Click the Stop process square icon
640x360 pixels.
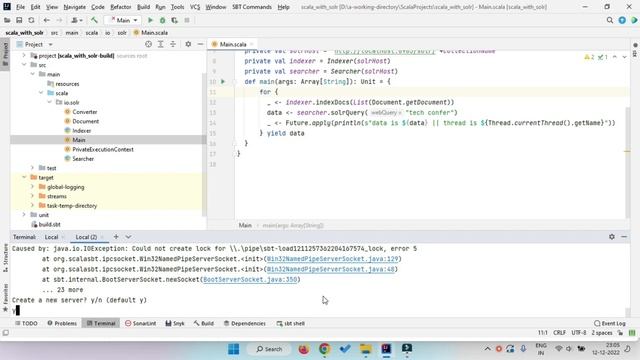187,20
